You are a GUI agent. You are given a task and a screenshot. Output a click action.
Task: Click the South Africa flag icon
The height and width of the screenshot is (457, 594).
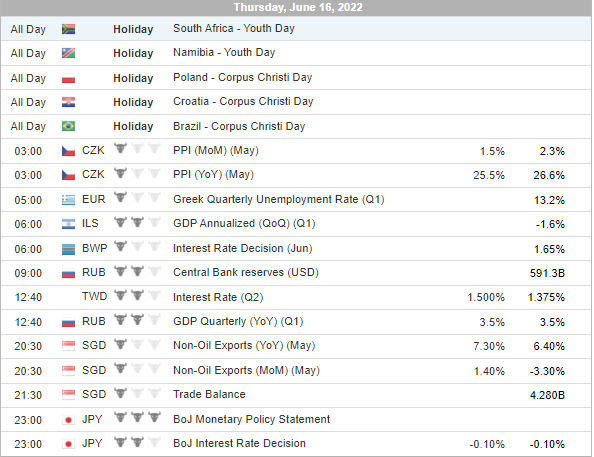(x=68, y=29)
